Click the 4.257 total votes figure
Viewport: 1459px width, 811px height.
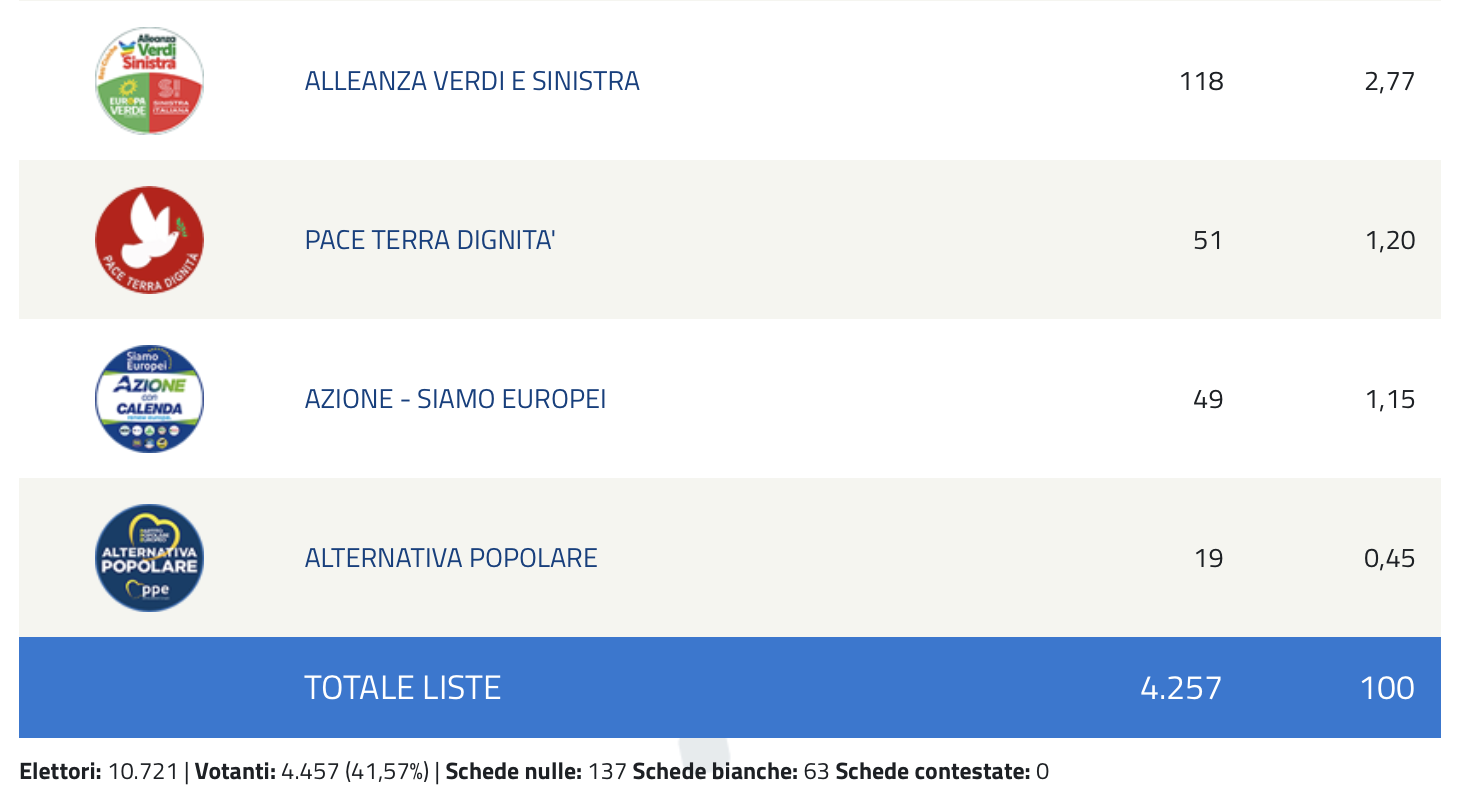click(x=1181, y=688)
